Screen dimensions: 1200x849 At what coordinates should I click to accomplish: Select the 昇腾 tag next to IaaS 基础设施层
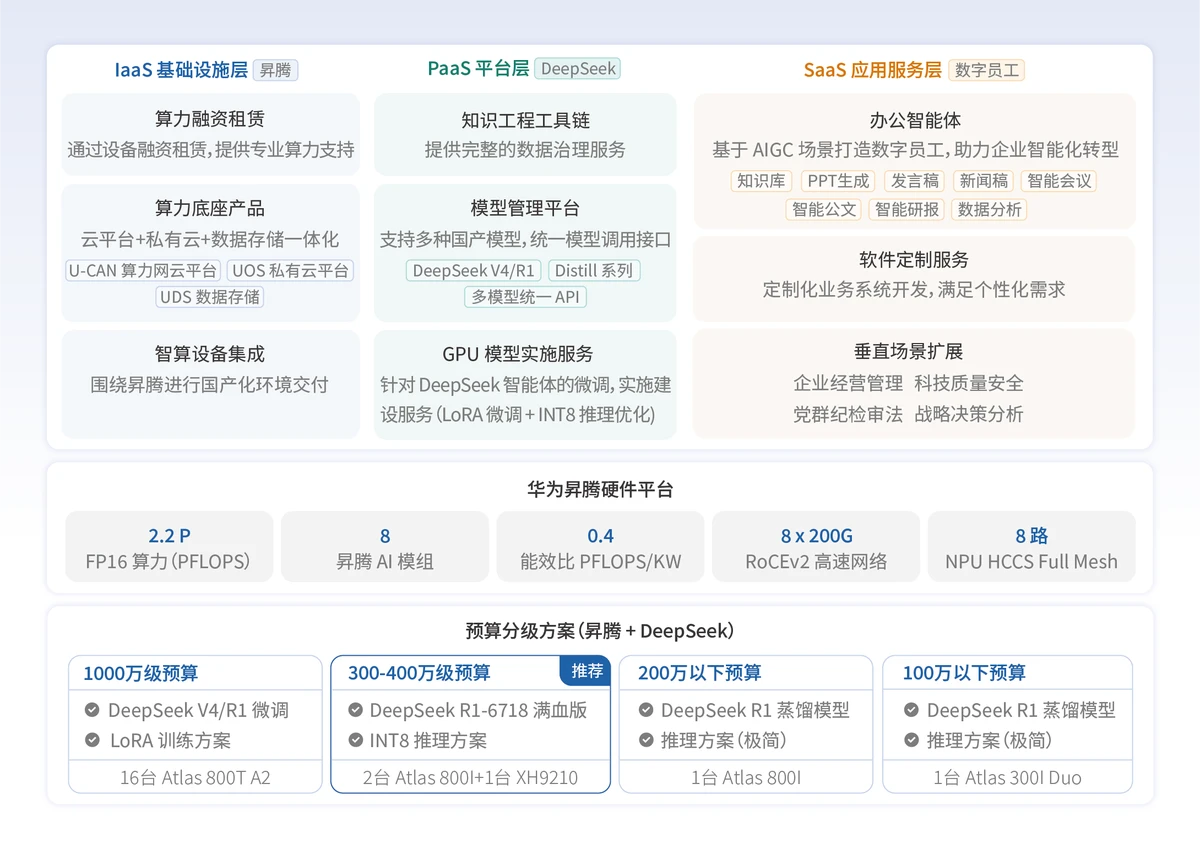click(x=275, y=70)
